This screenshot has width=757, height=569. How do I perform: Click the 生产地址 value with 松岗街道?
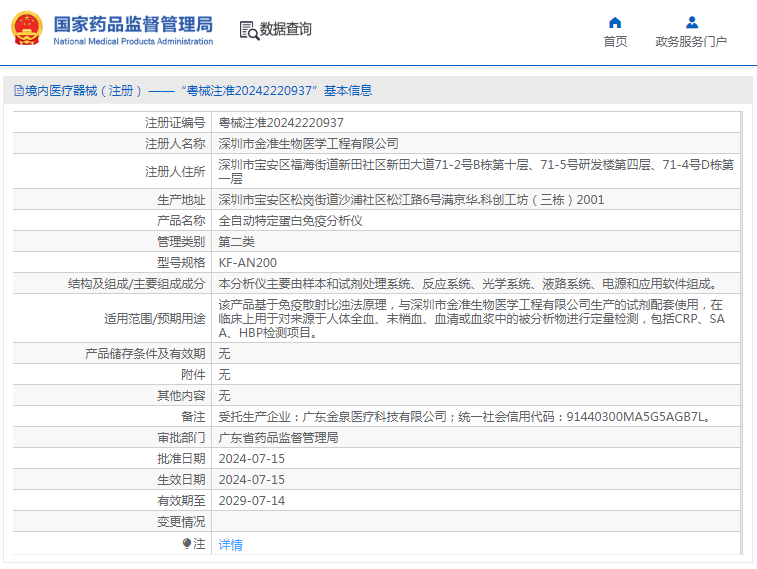(x=411, y=200)
